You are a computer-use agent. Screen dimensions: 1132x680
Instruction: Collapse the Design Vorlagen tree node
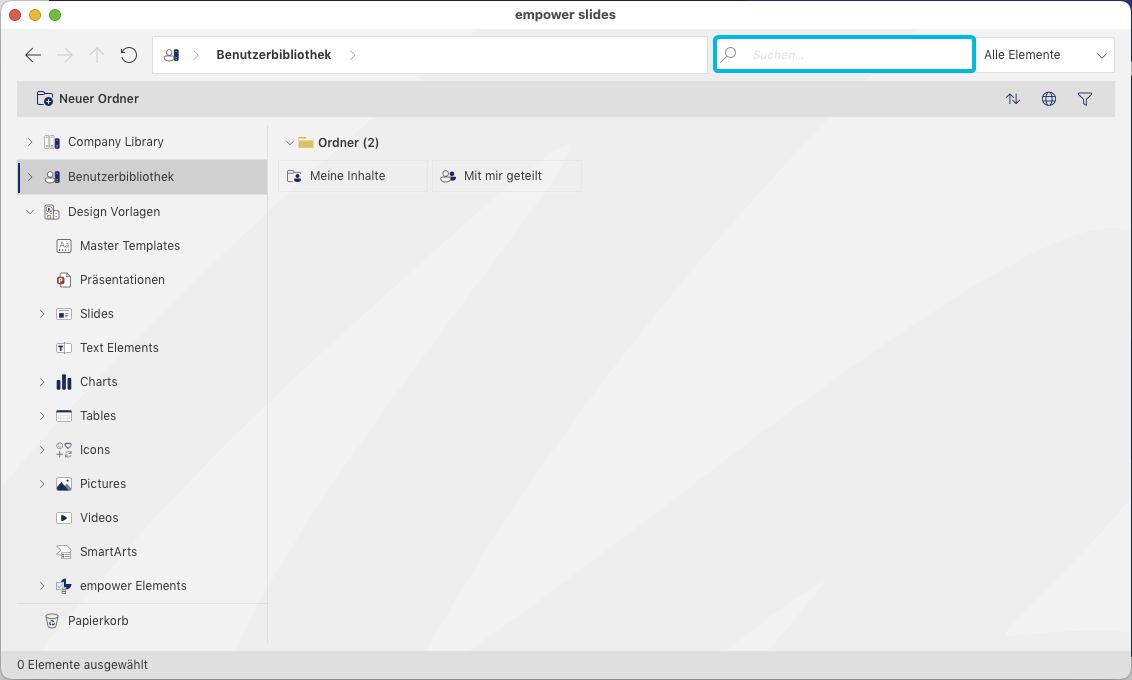(x=30, y=212)
